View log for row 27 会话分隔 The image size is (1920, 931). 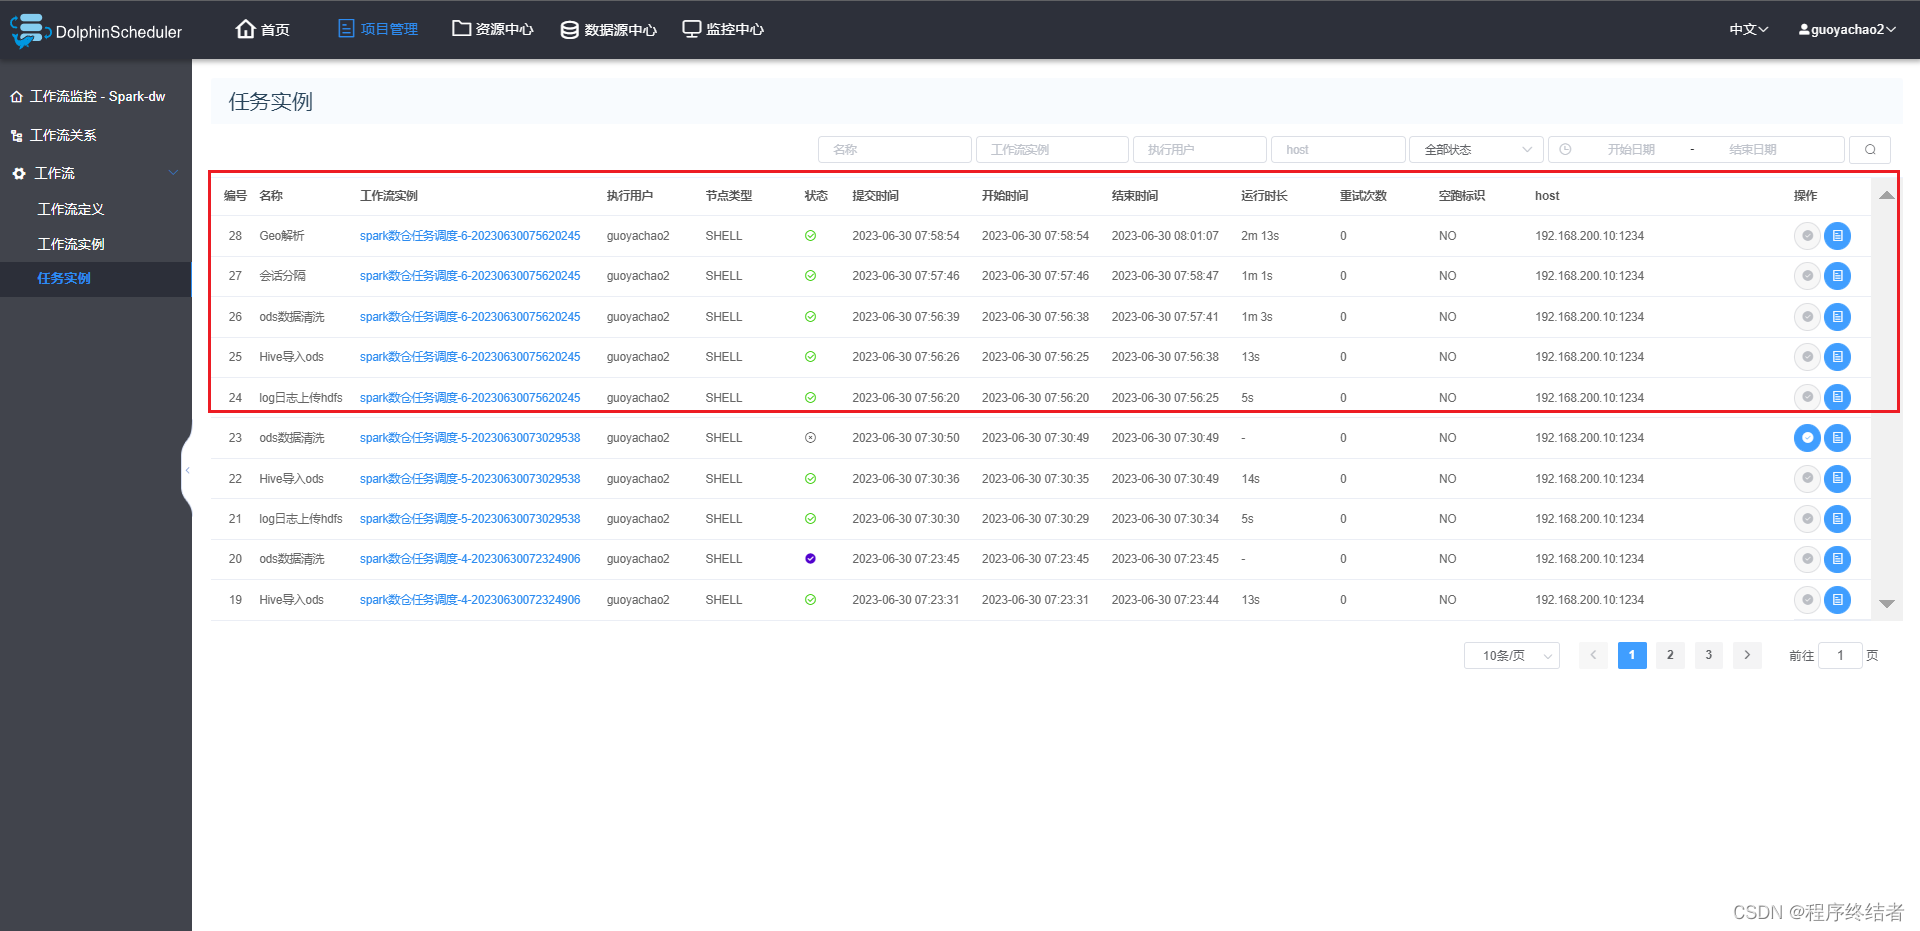coord(1837,276)
